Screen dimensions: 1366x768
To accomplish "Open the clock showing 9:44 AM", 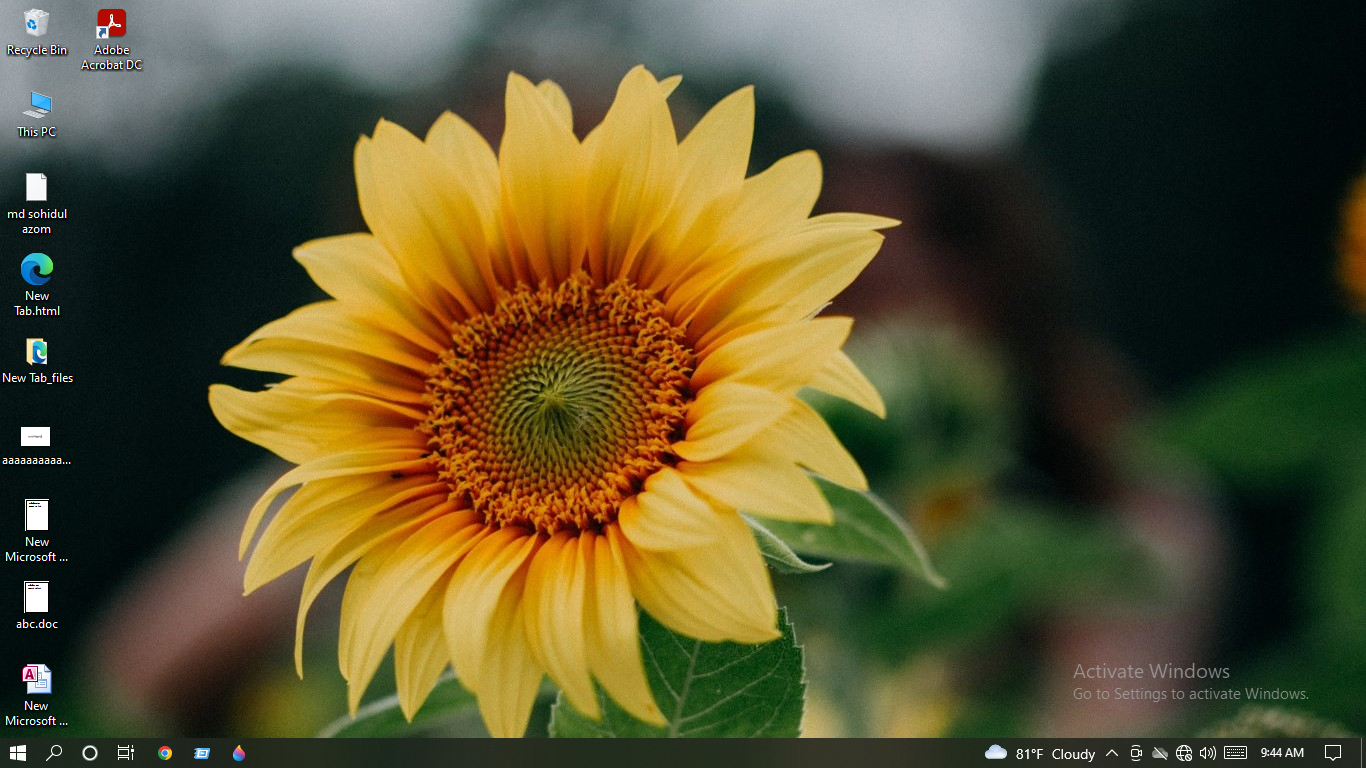I will (1282, 753).
